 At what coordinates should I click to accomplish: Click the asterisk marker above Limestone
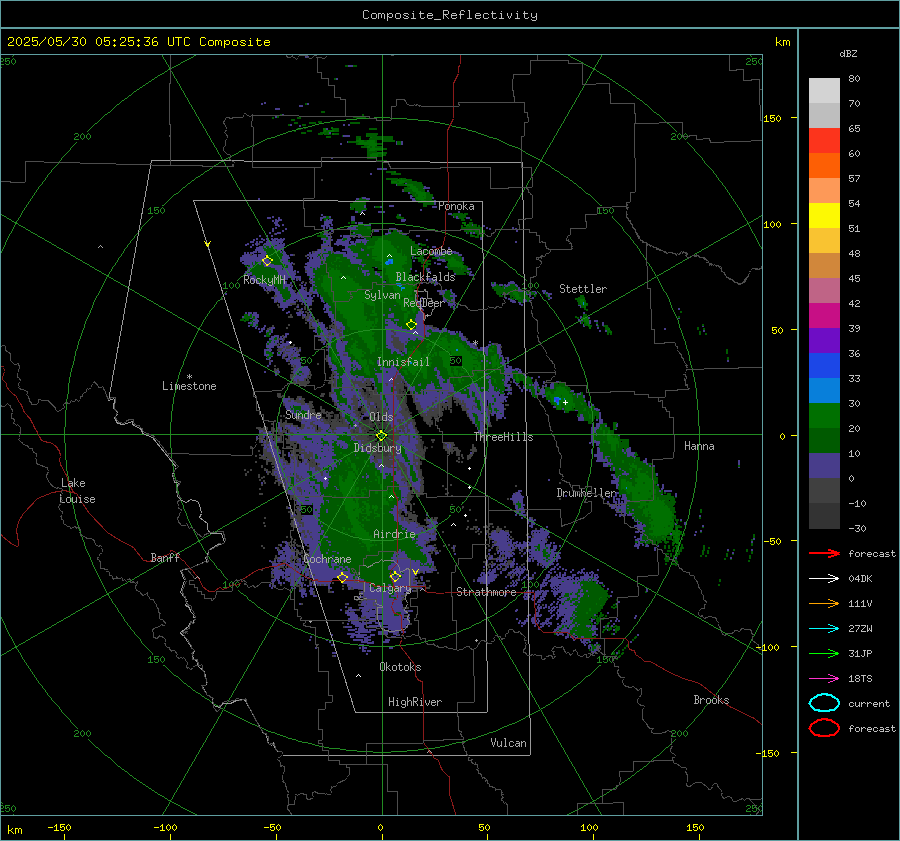[x=189, y=377]
